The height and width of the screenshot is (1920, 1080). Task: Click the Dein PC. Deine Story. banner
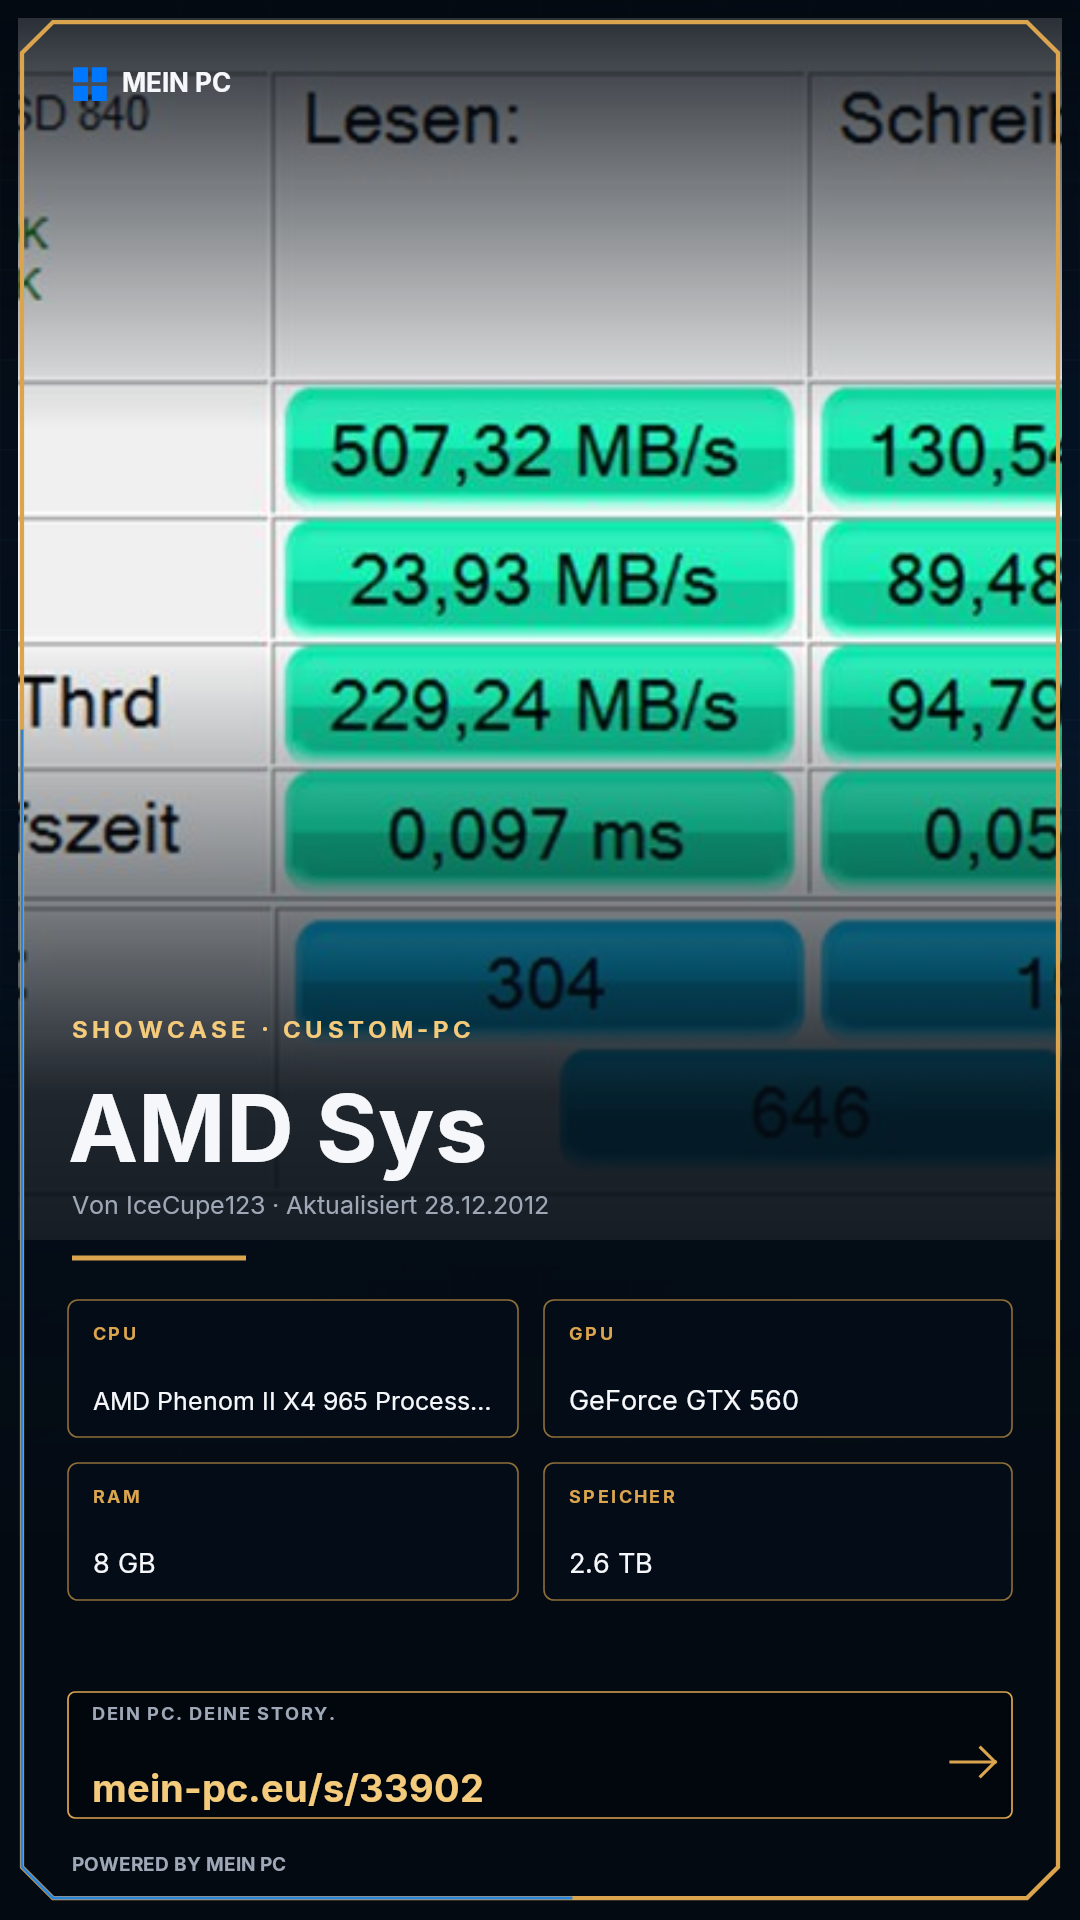coord(540,1755)
